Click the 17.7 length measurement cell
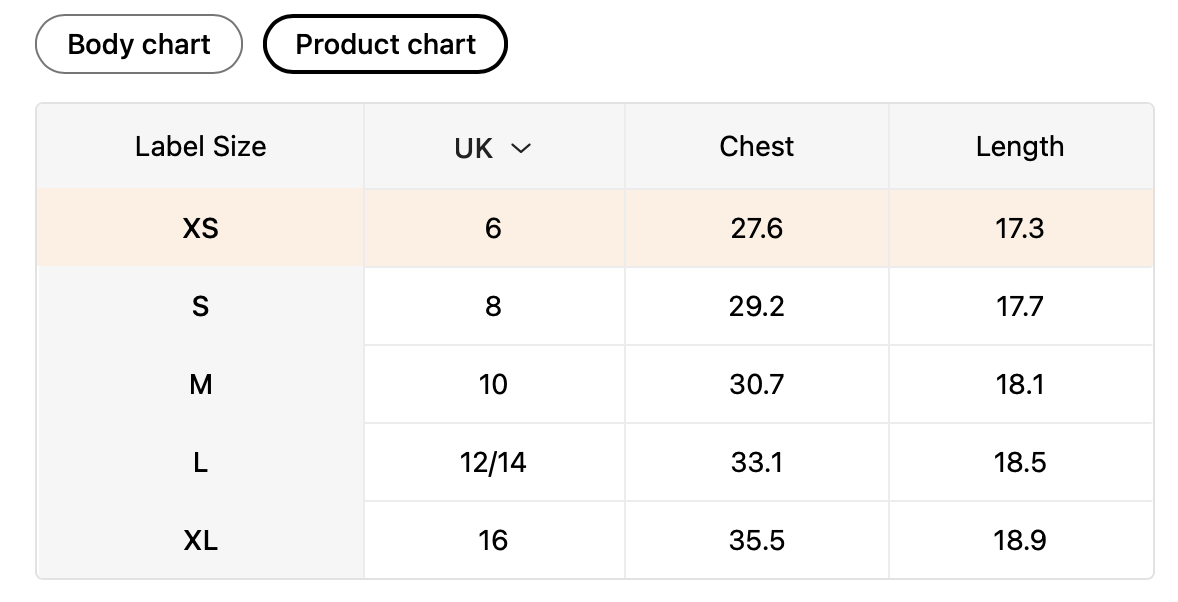 pyautogui.click(x=1019, y=307)
